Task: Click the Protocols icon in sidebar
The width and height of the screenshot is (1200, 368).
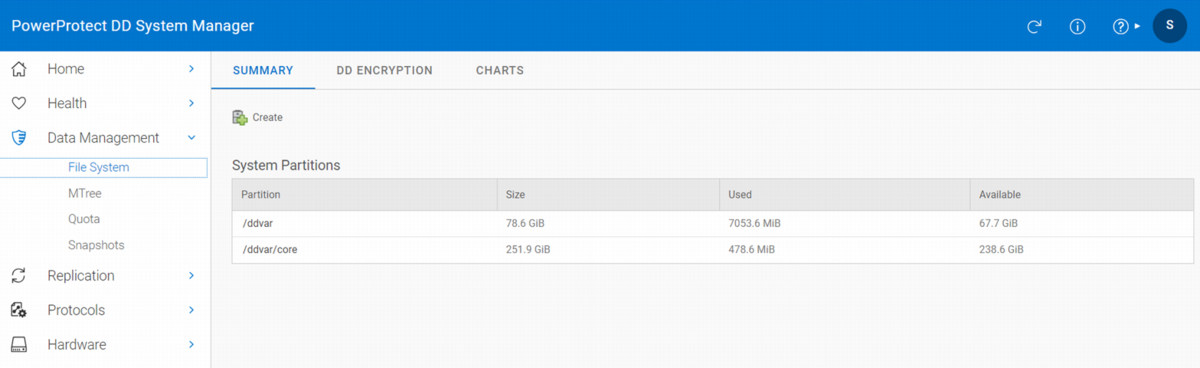Action: tap(18, 310)
